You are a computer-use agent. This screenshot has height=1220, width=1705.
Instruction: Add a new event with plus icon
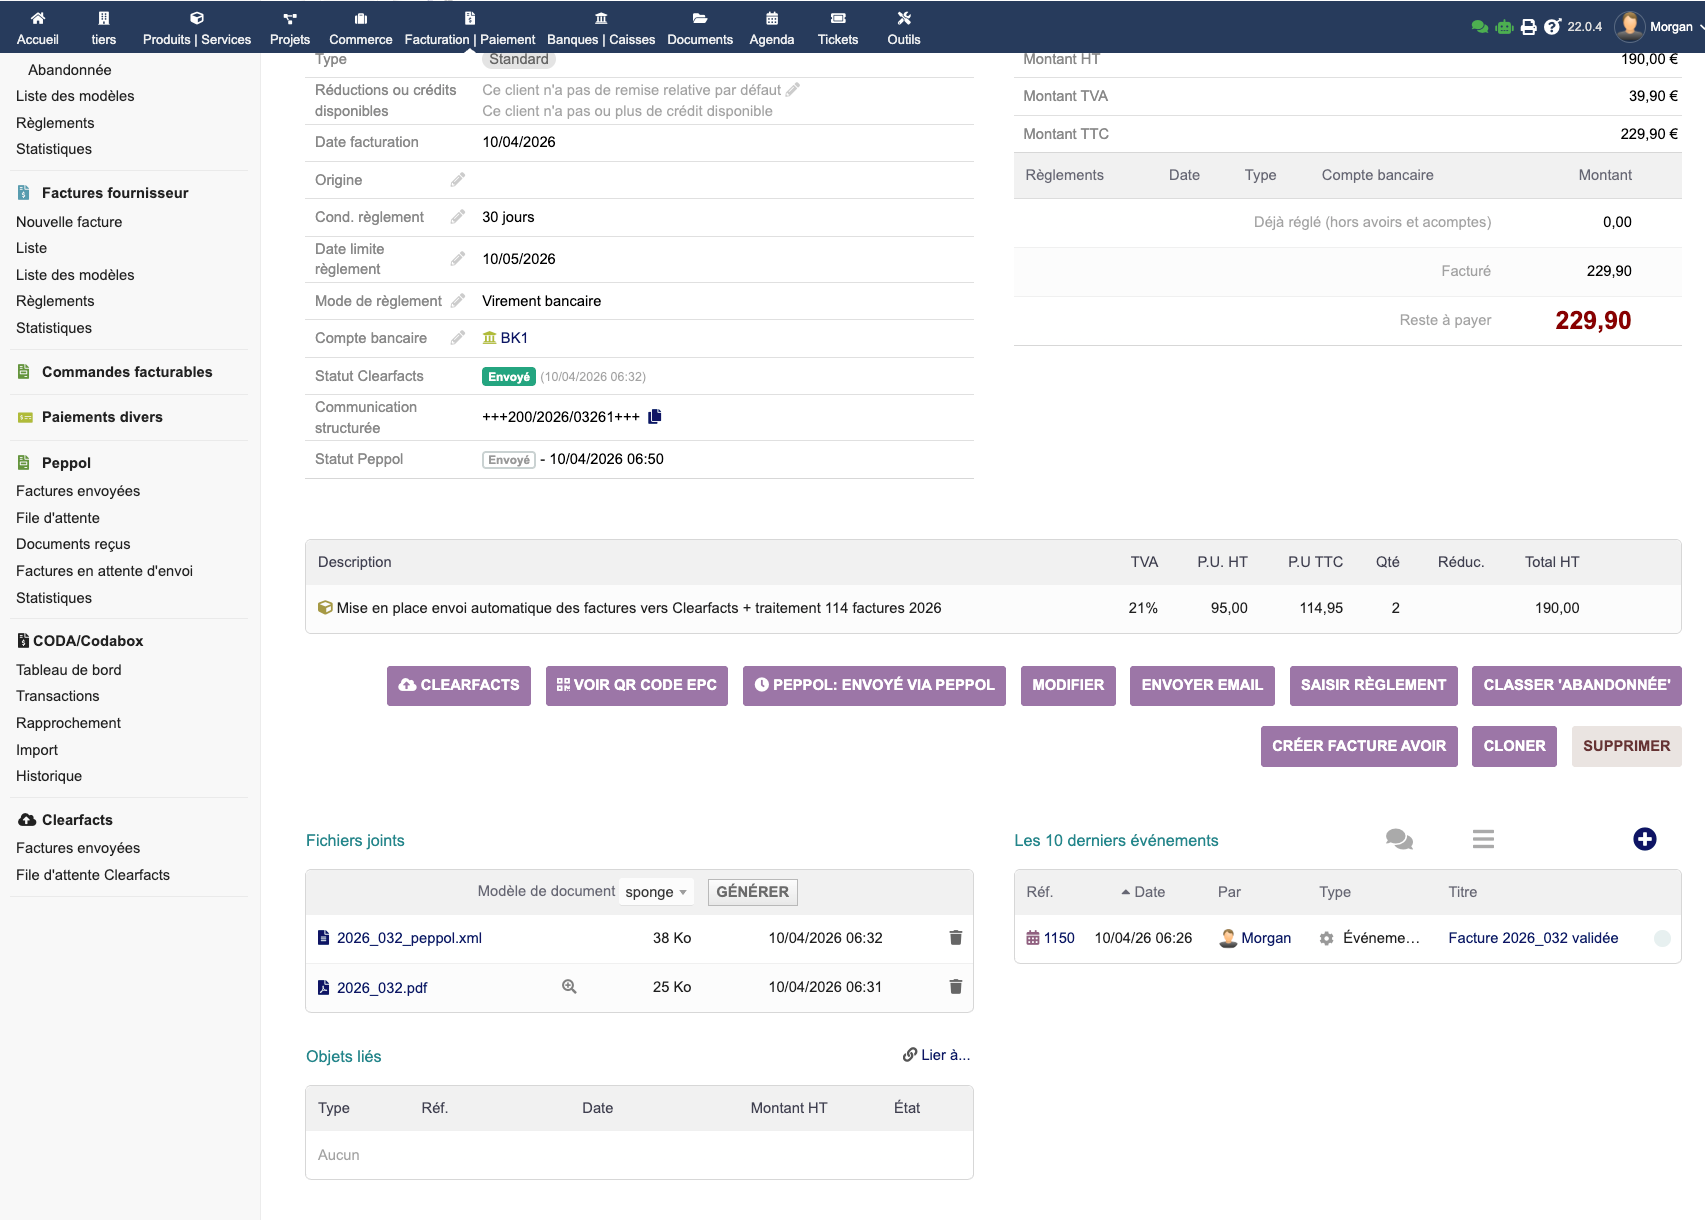(x=1644, y=840)
